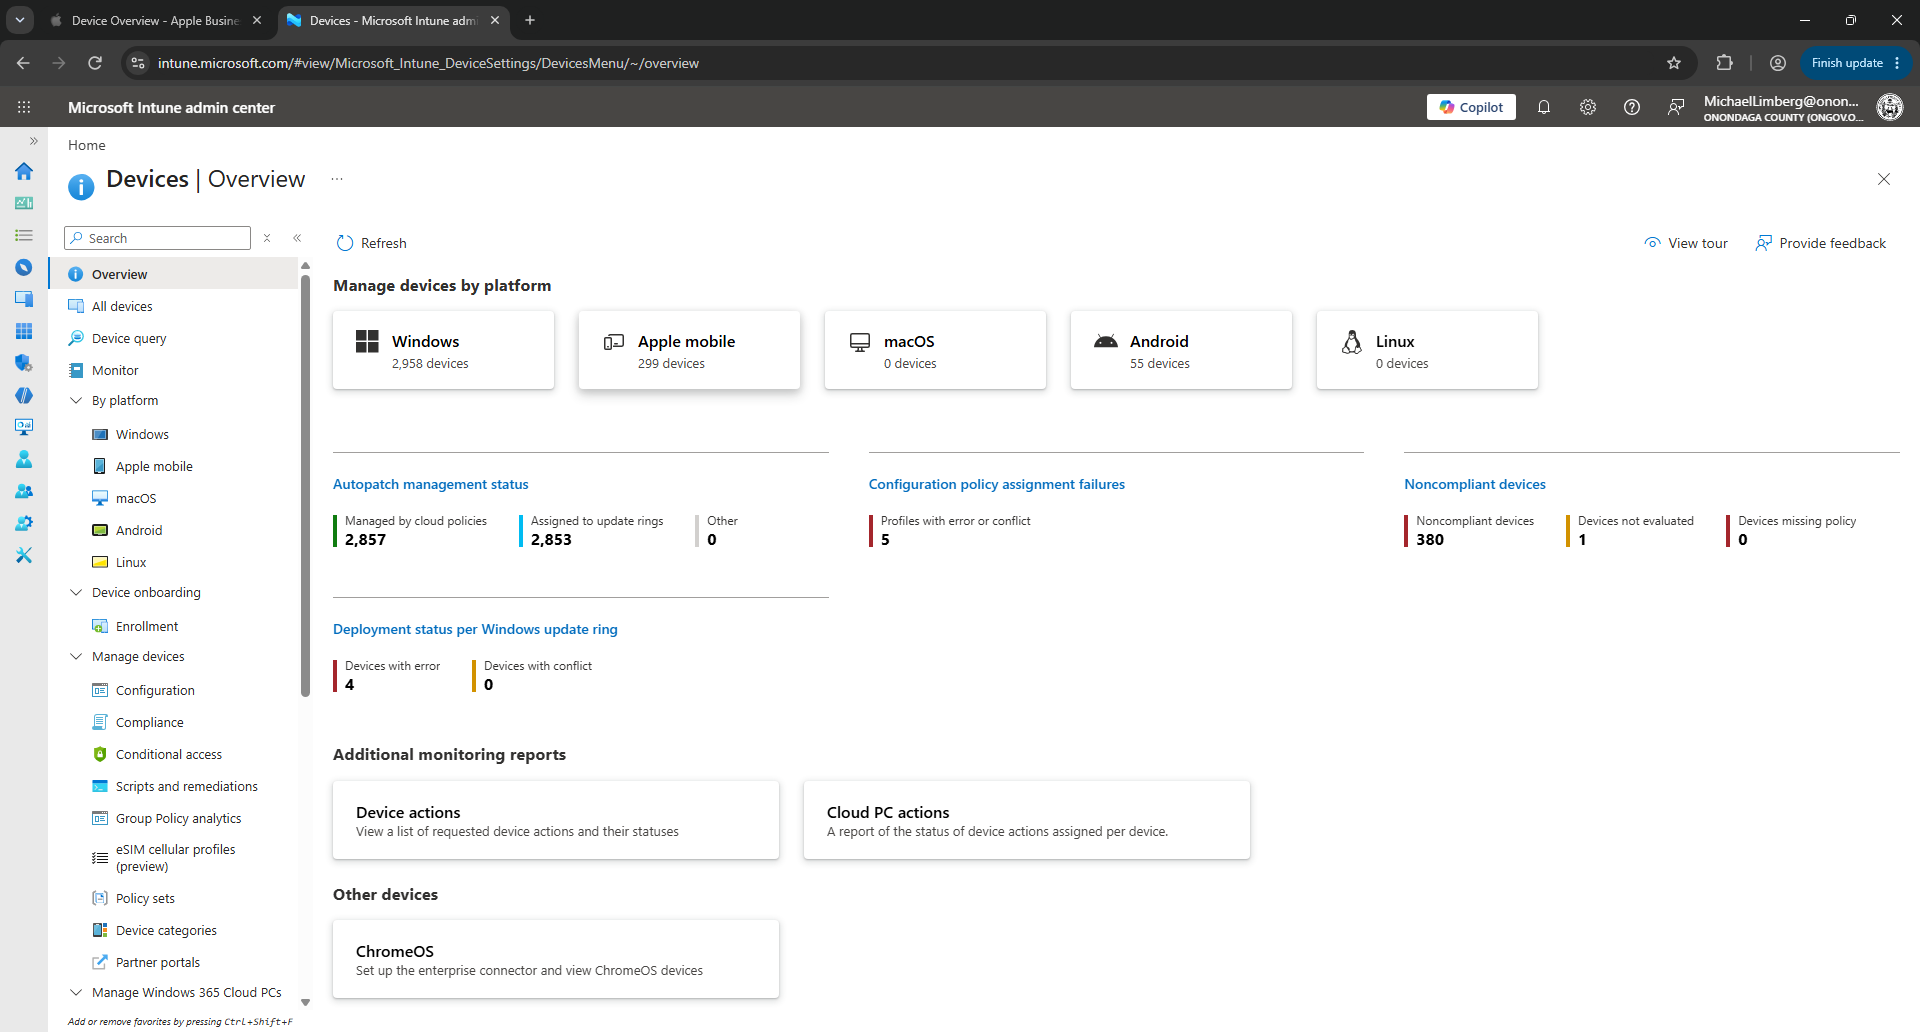
Task: Open Troubleshooting + support rail icon
Action: (x=24, y=555)
